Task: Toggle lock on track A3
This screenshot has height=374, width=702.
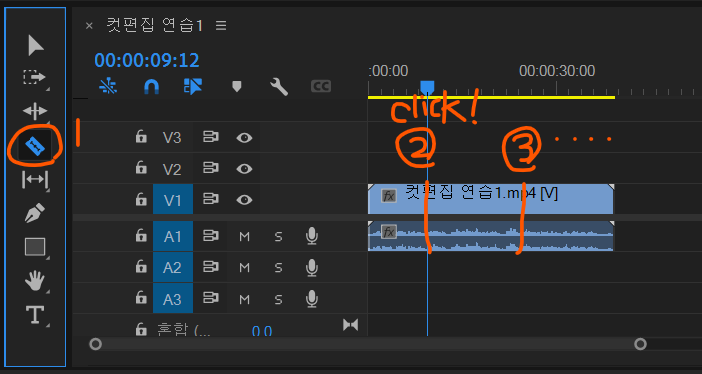Action: coord(141,298)
